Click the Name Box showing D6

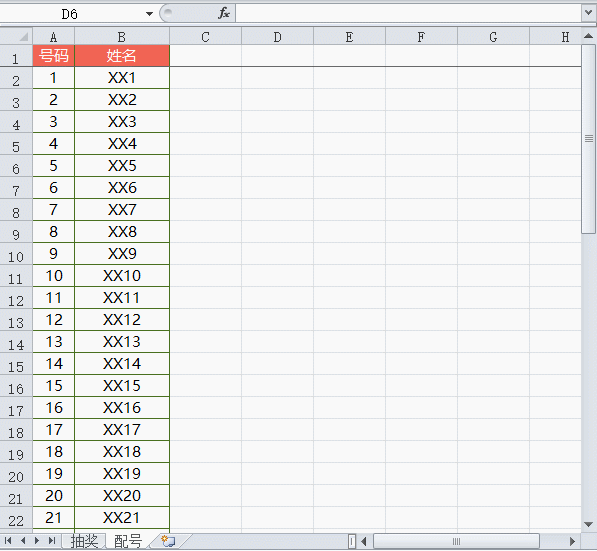coord(70,14)
